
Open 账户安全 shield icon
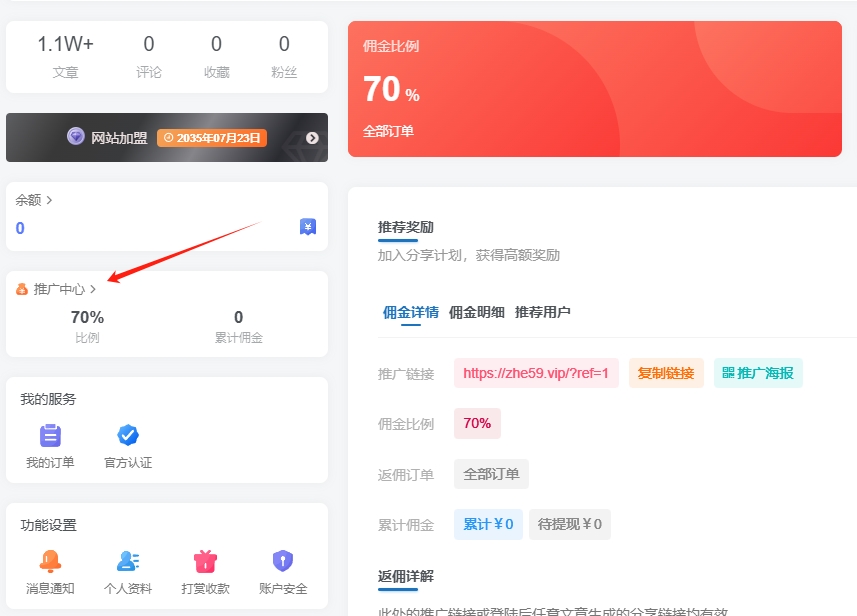[x=282, y=562]
